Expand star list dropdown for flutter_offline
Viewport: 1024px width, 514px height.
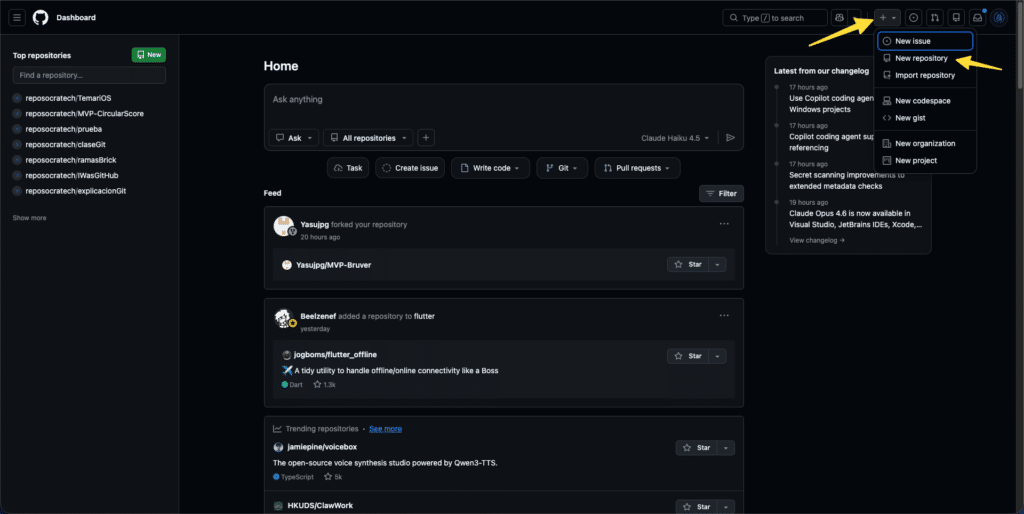pos(717,356)
